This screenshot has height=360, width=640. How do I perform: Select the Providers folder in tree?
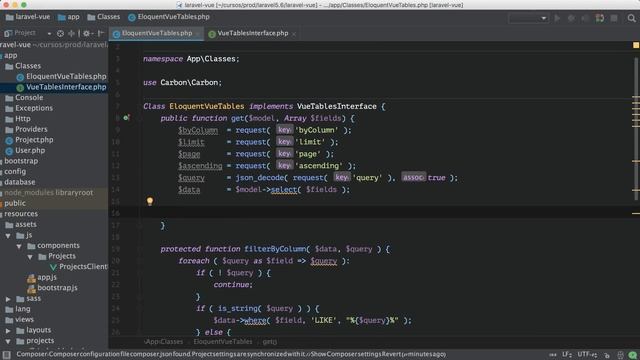click(x=27, y=129)
